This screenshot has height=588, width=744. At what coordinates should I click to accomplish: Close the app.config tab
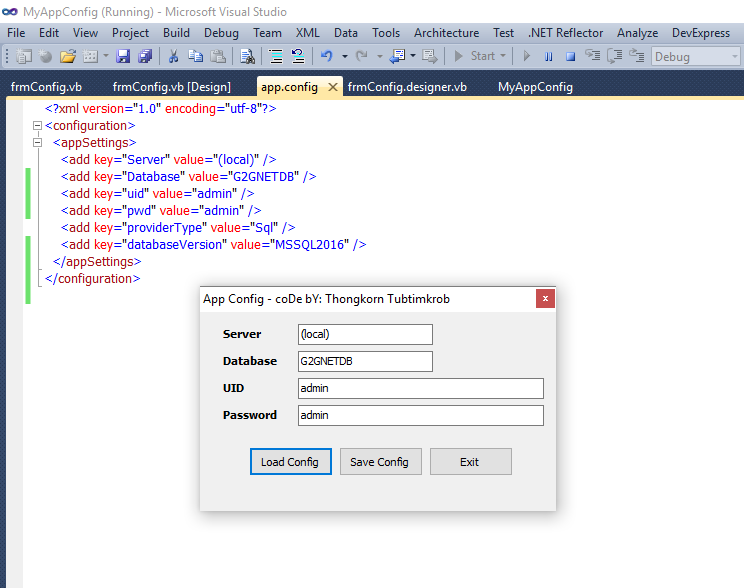(333, 87)
